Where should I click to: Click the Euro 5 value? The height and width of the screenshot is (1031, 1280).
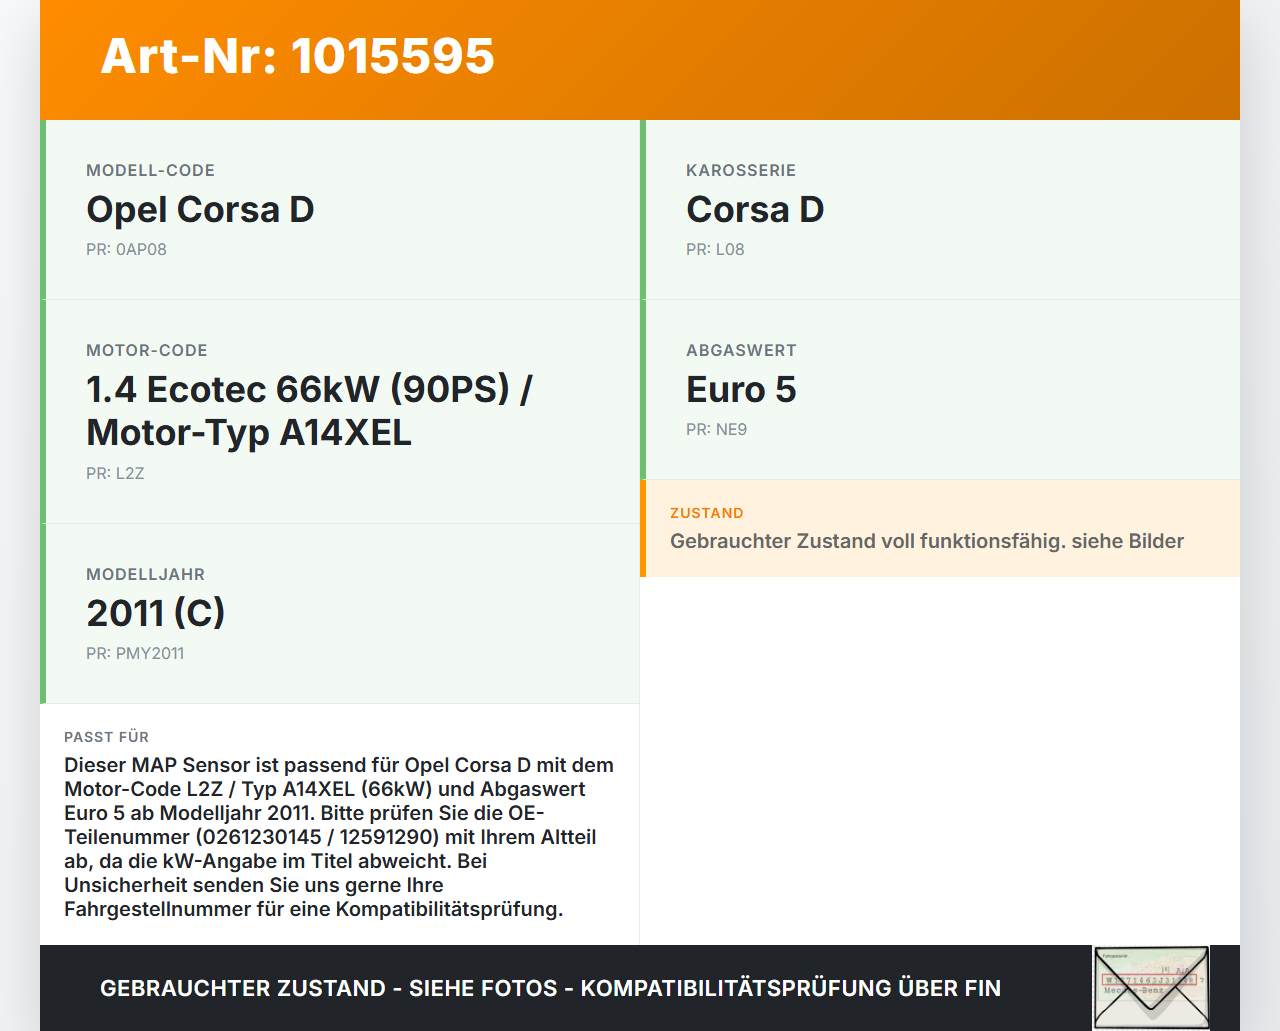point(741,389)
